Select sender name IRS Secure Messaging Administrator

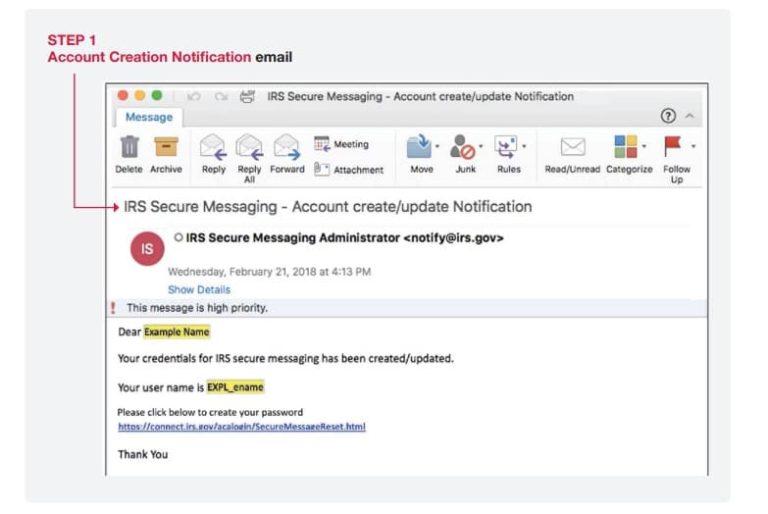[x=293, y=238]
